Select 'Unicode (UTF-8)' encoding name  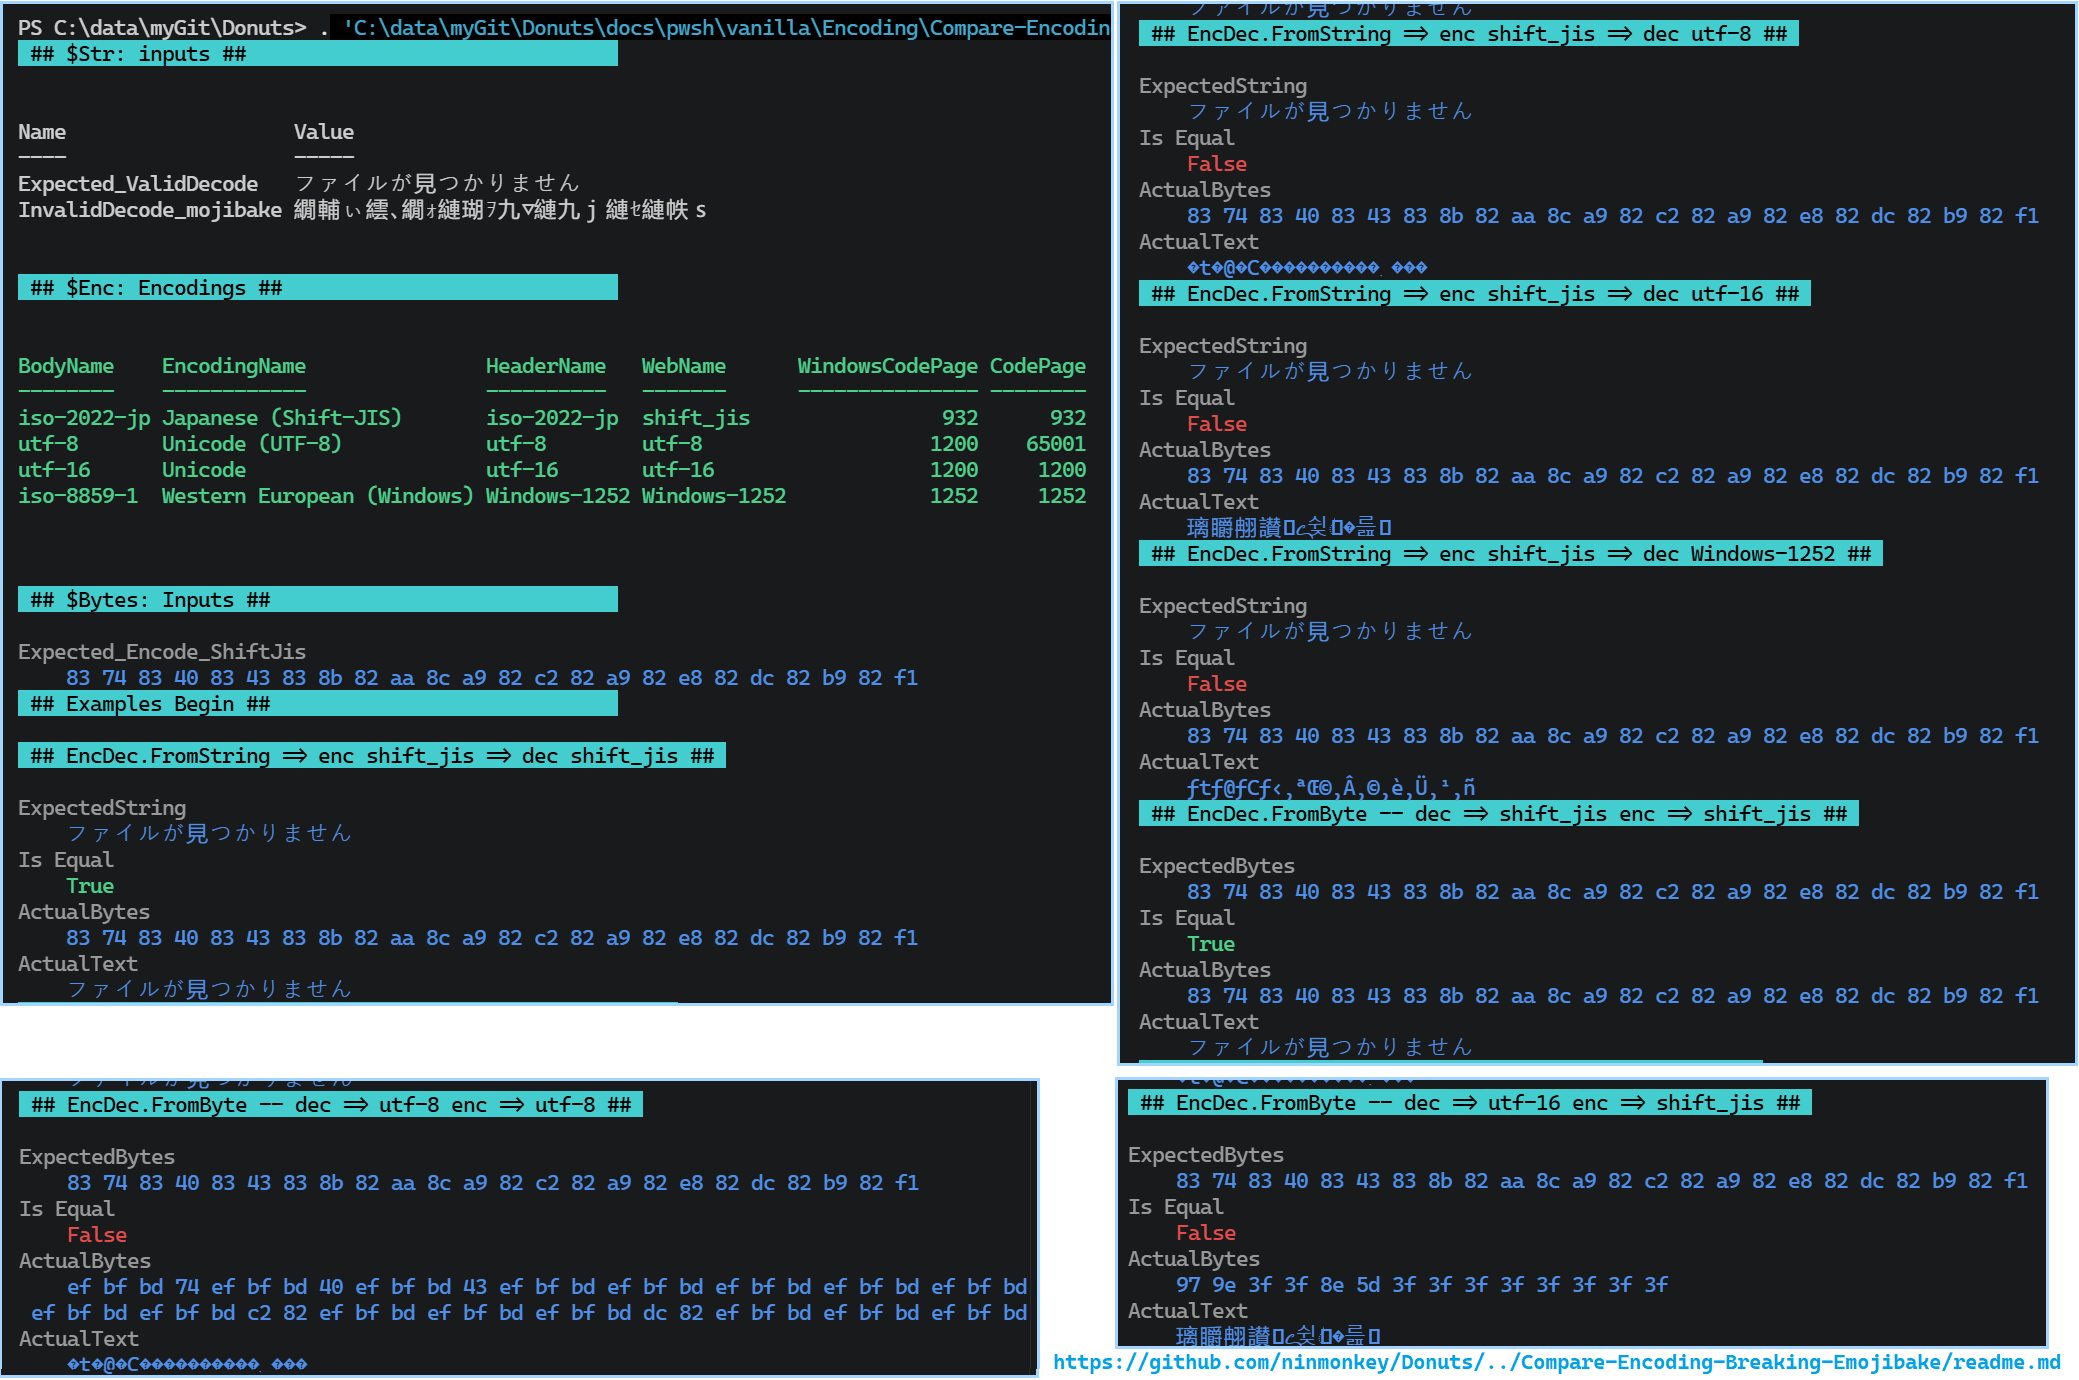252,444
